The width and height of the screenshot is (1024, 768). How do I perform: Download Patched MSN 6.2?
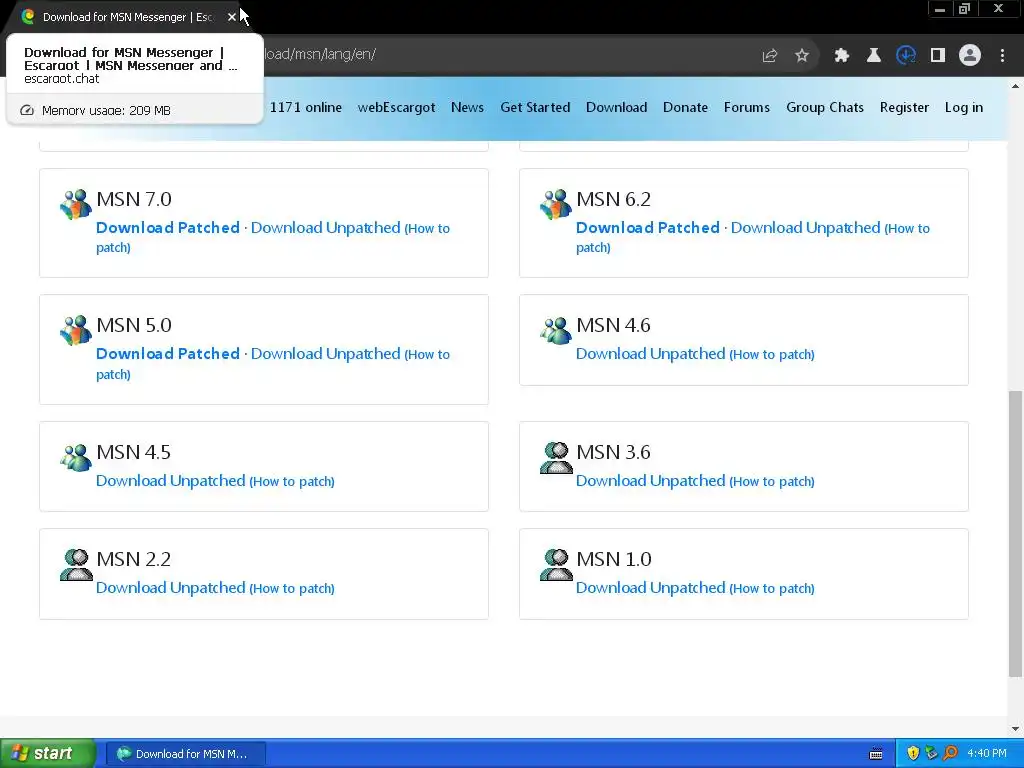[648, 227]
